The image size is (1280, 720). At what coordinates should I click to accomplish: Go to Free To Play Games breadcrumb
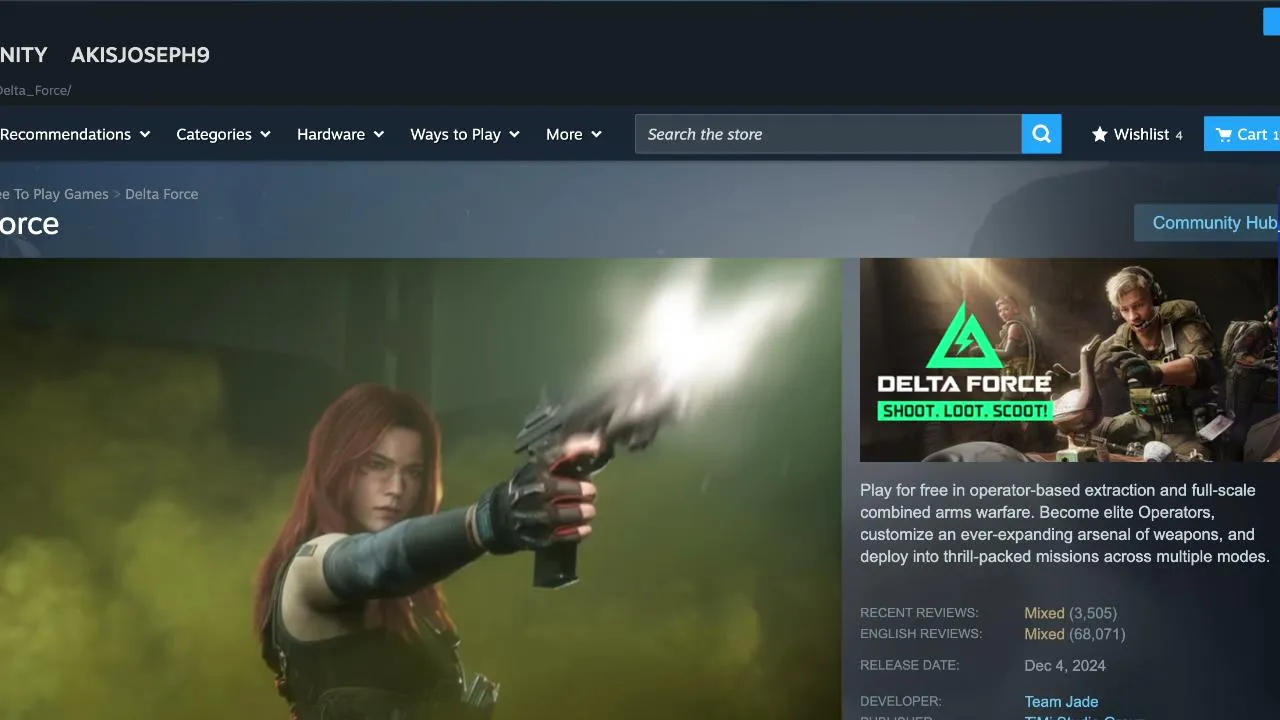54,194
